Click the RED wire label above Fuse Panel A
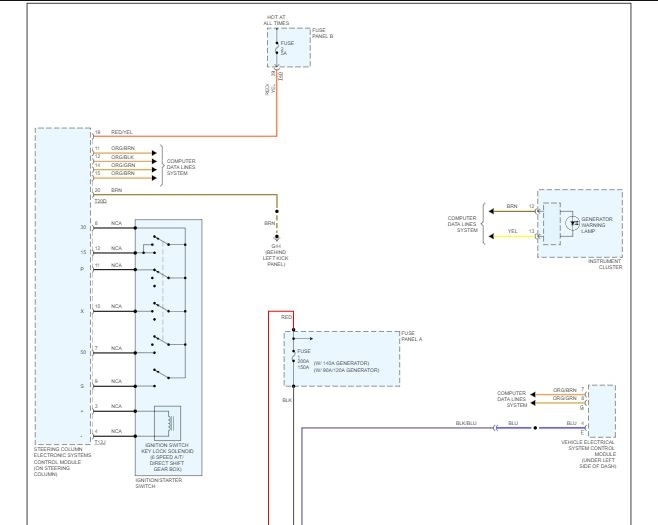Image resolution: width=658 pixels, height=525 pixels. click(x=287, y=317)
